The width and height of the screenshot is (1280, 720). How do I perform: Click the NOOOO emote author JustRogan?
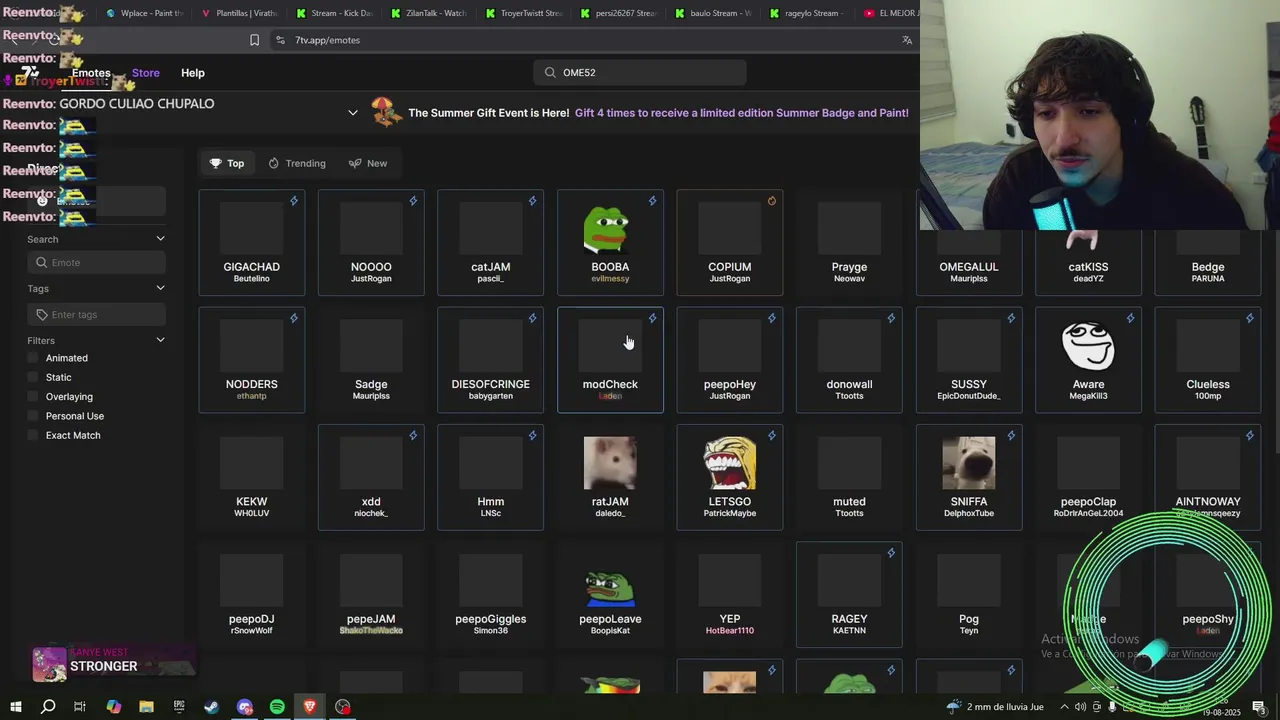(371, 279)
